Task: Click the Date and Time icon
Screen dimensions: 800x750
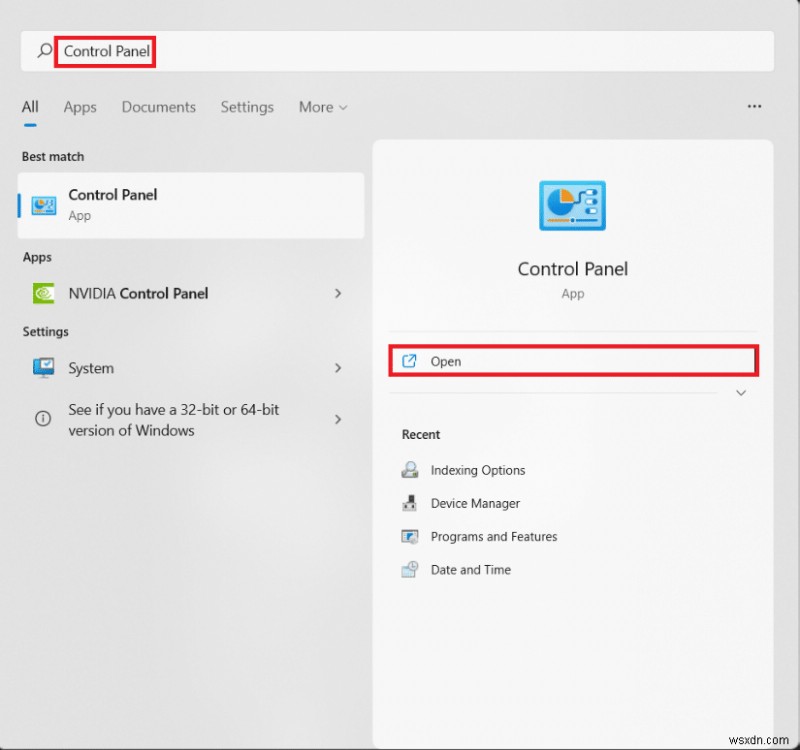Action: point(409,569)
